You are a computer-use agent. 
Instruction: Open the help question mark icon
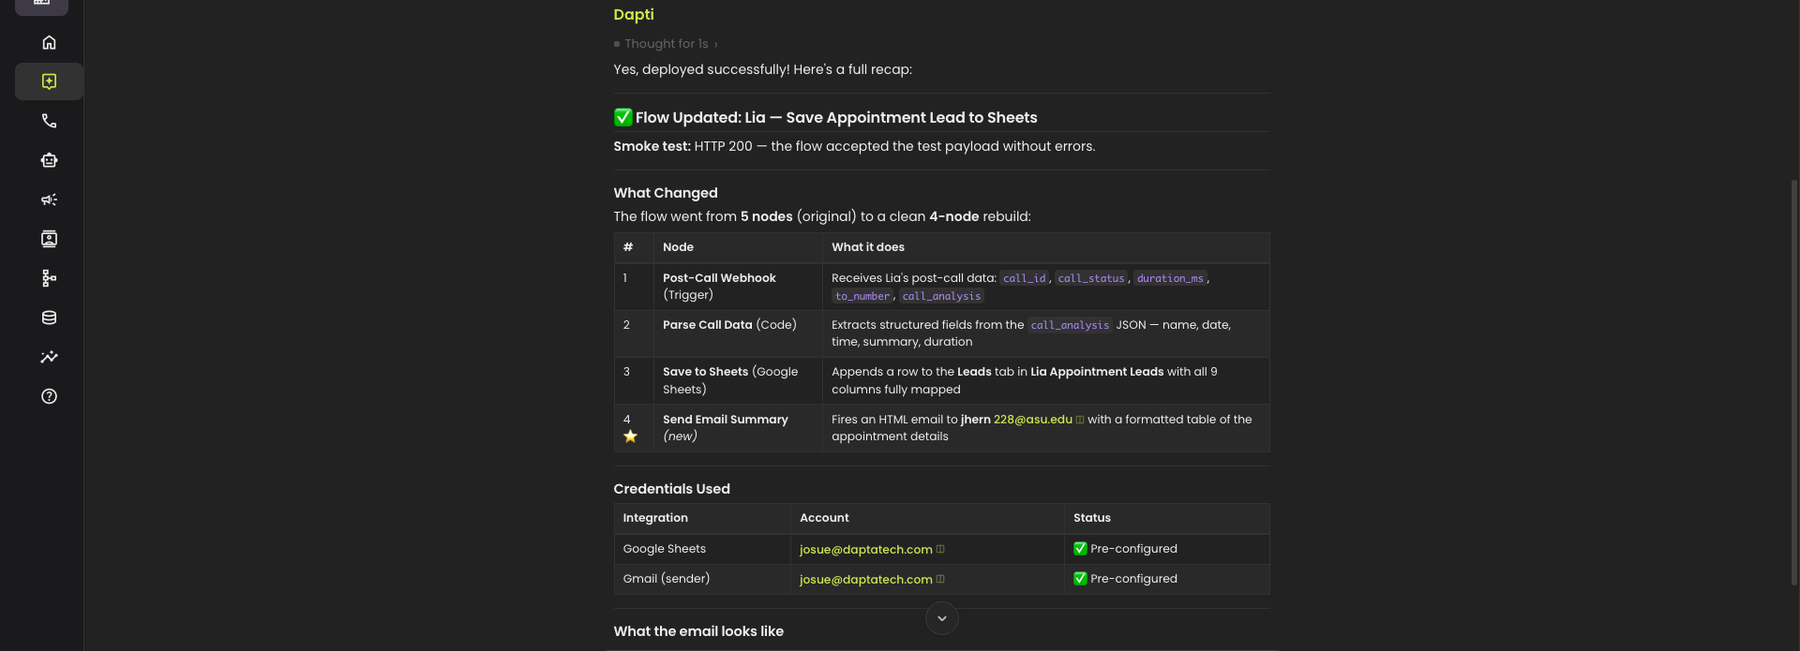[49, 396]
